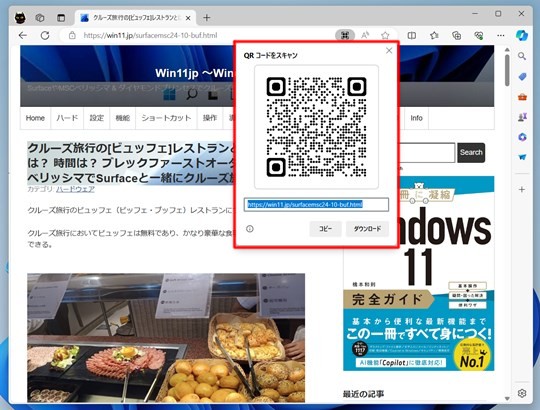This screenshot has width=540, height=410.
Task: Toggle vertical tabs icon in title bar
Action: (x=61, y=18)
